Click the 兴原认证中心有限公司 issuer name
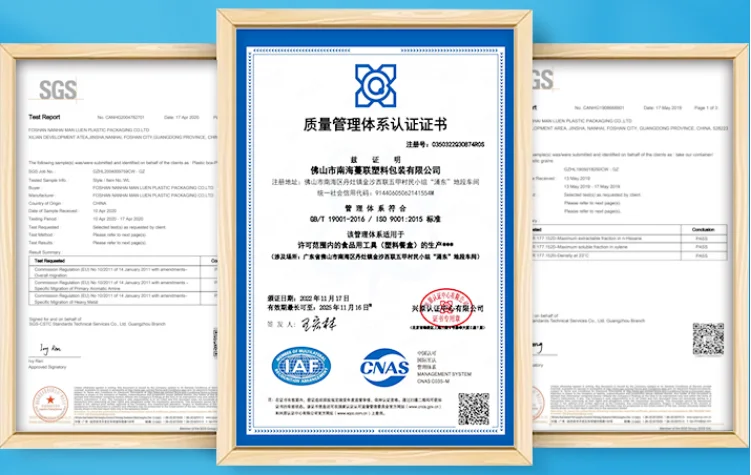 pyautogui.click(x=448, y=309)
